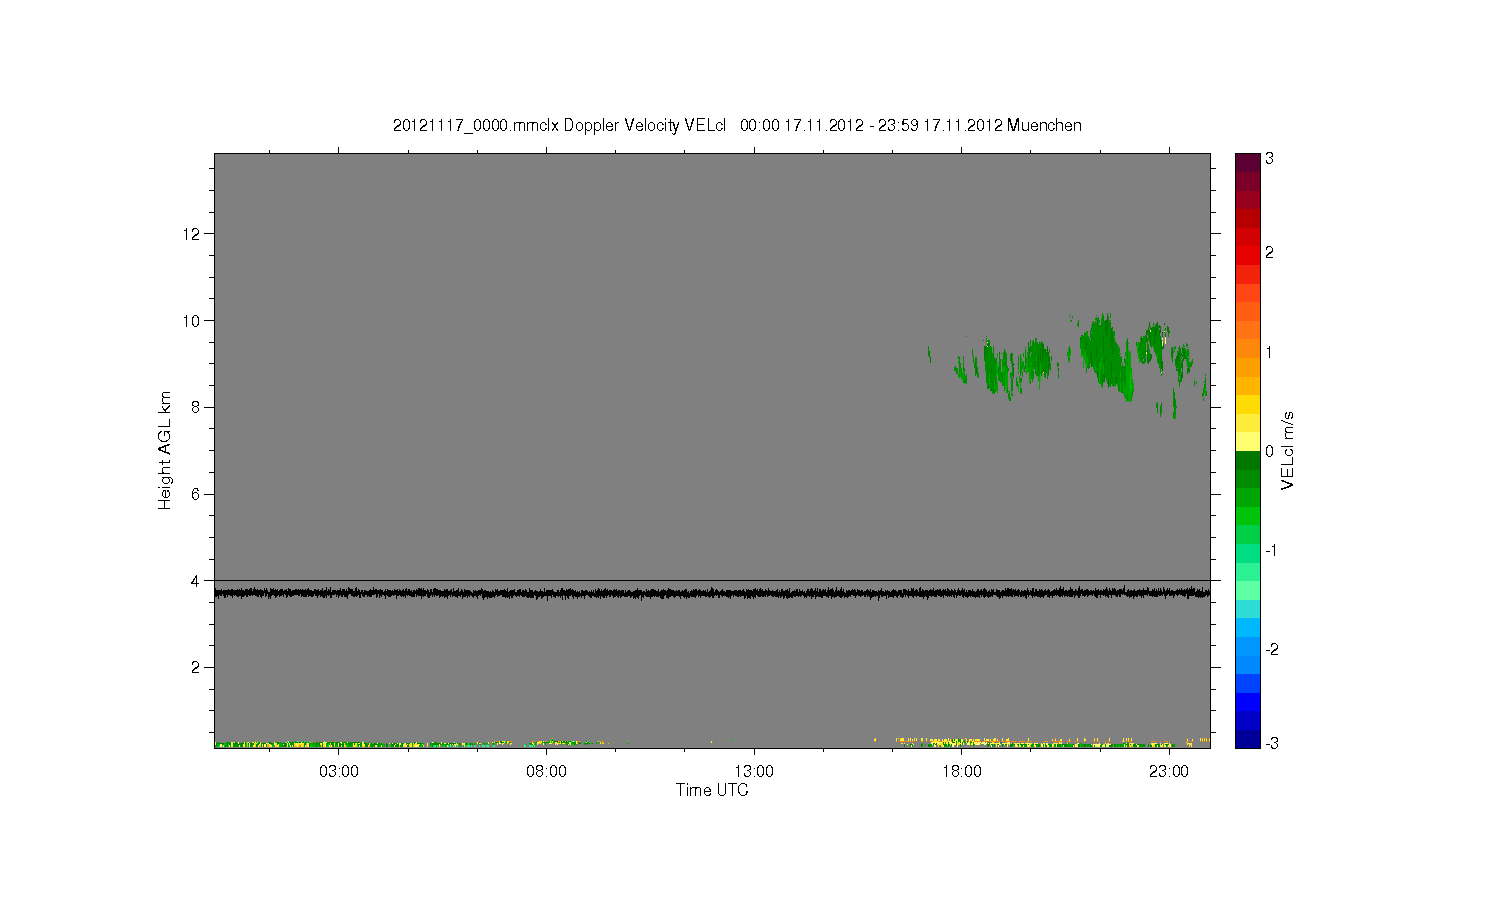This screenshot has height=900, width=1500.
Task: Click the dark red colorbar segment near 3
Action: point(1247,163)
